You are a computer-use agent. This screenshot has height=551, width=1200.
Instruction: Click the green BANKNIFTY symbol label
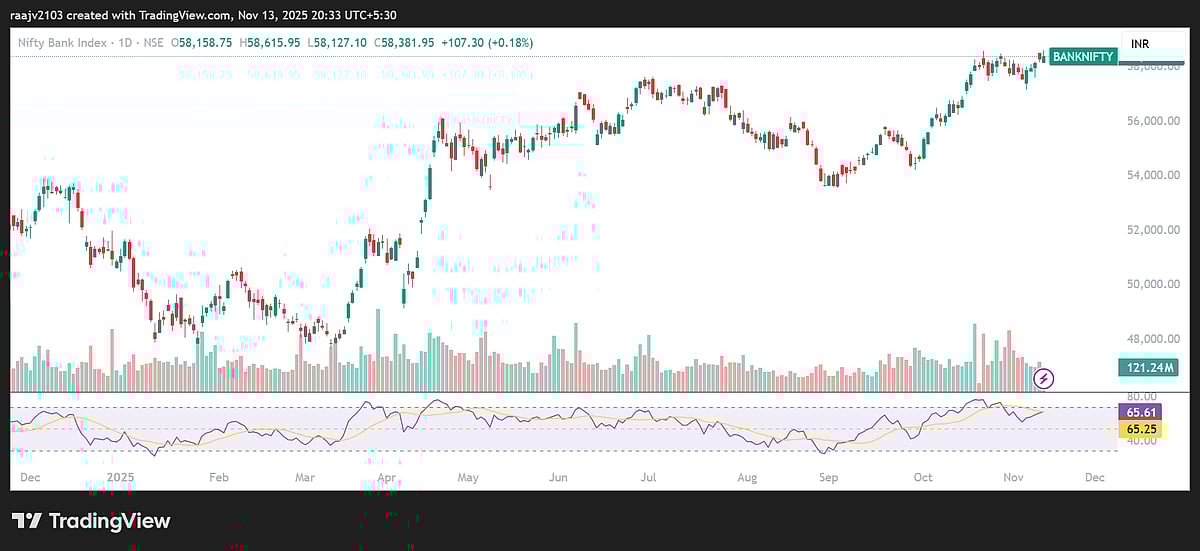coord(1082,57)
